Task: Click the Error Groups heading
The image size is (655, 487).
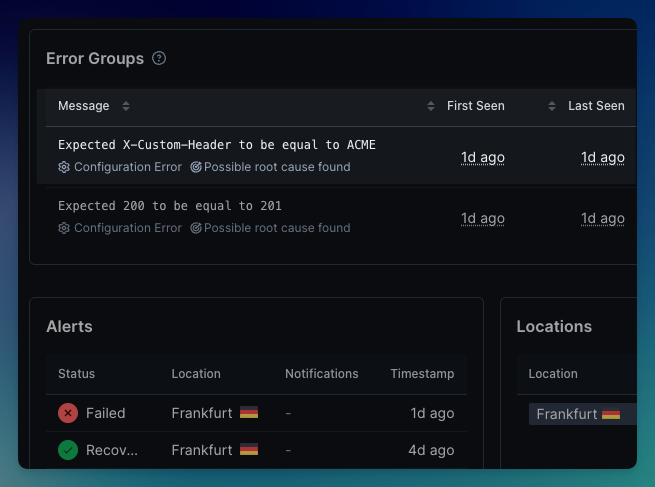Action: point(95,58)
